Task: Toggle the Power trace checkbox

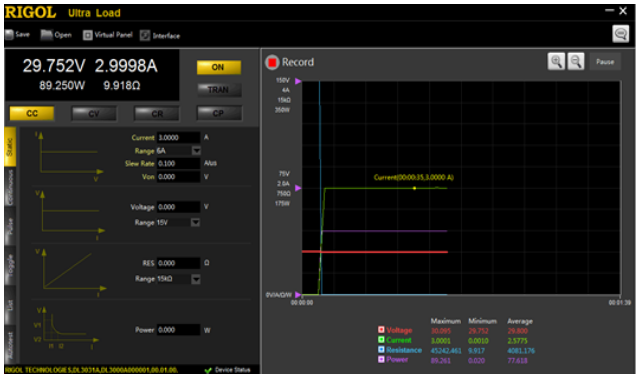Action: click(381, 359)
